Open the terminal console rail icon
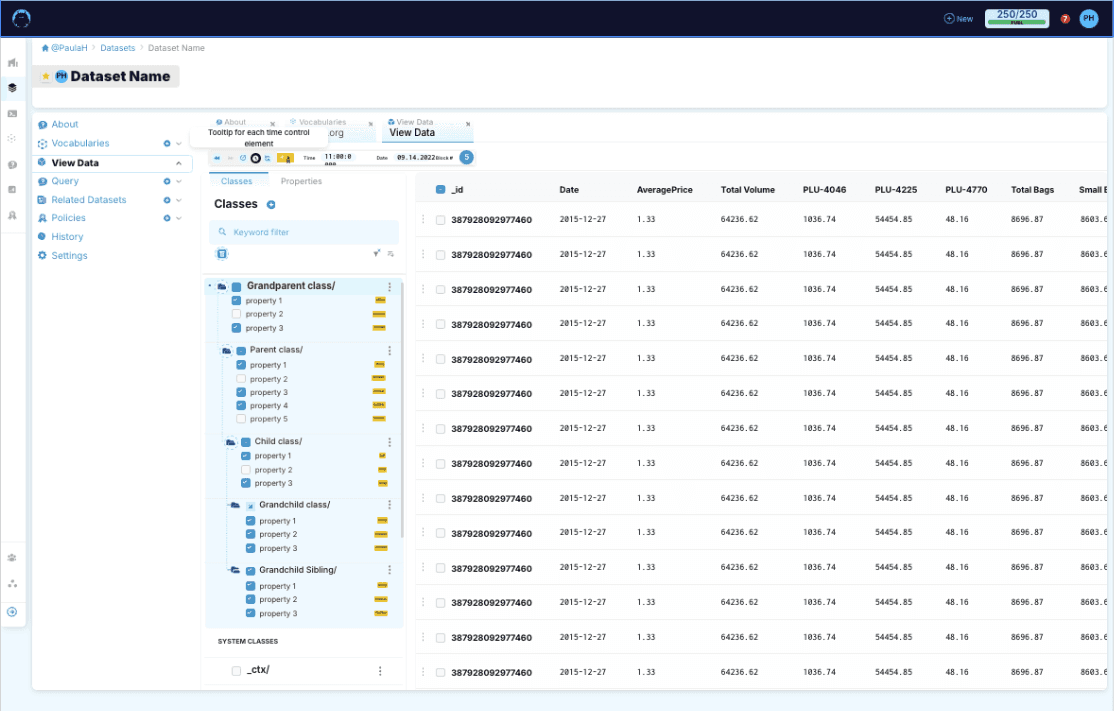 pos(12,114)
